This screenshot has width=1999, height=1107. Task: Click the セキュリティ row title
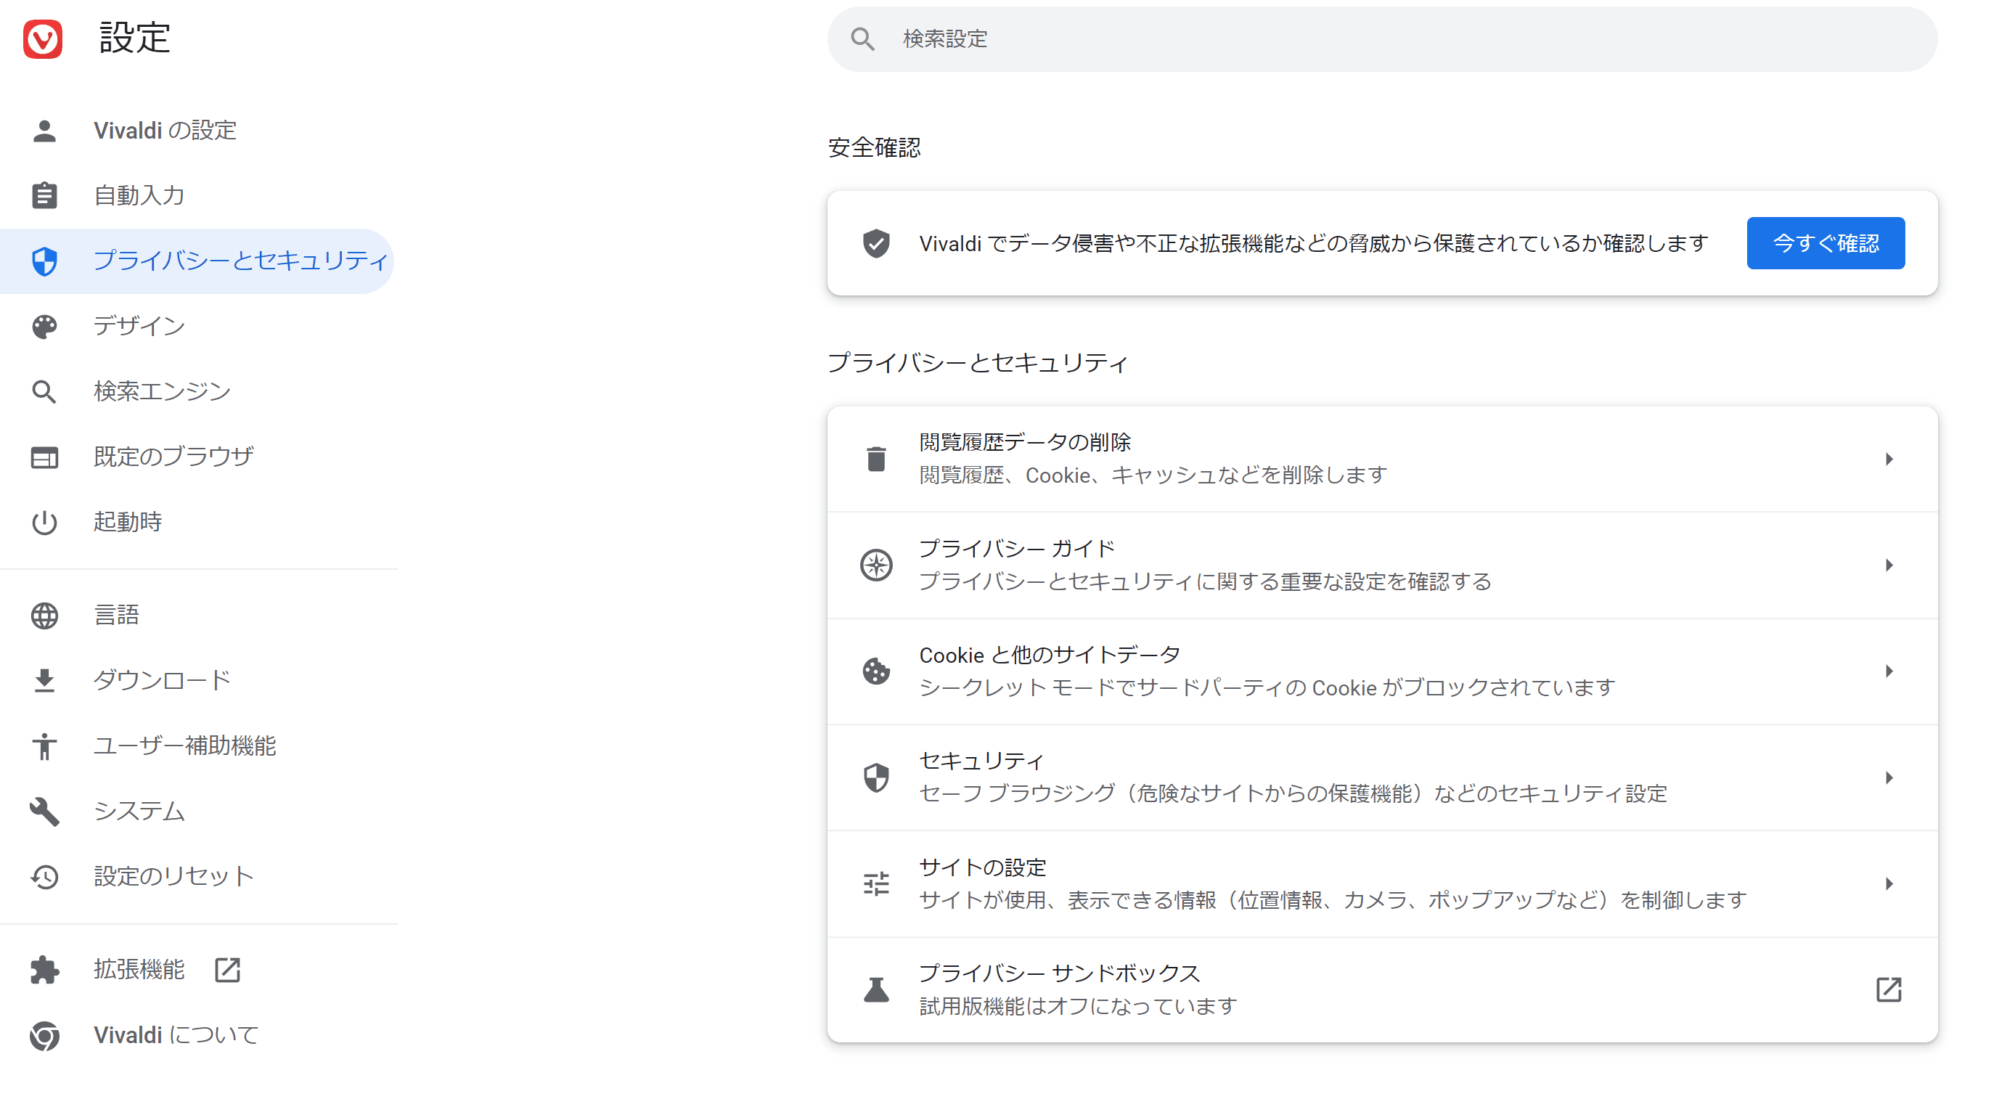(x=982, y=761)
